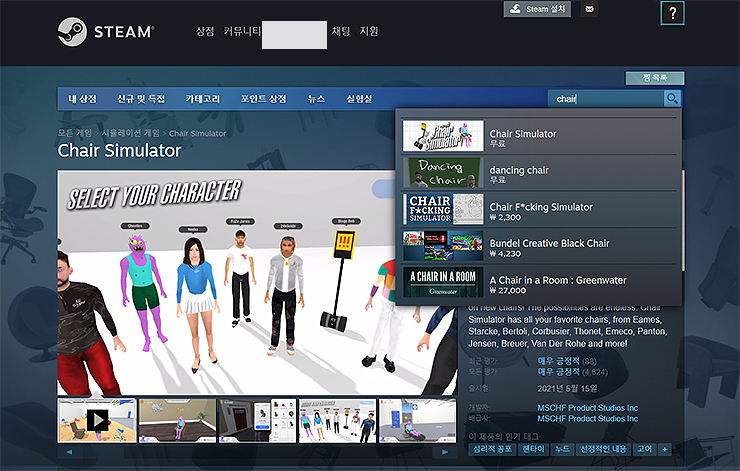Open recent reviews 매우 긍정적 (88) link
740x471 pixels.
567,361
